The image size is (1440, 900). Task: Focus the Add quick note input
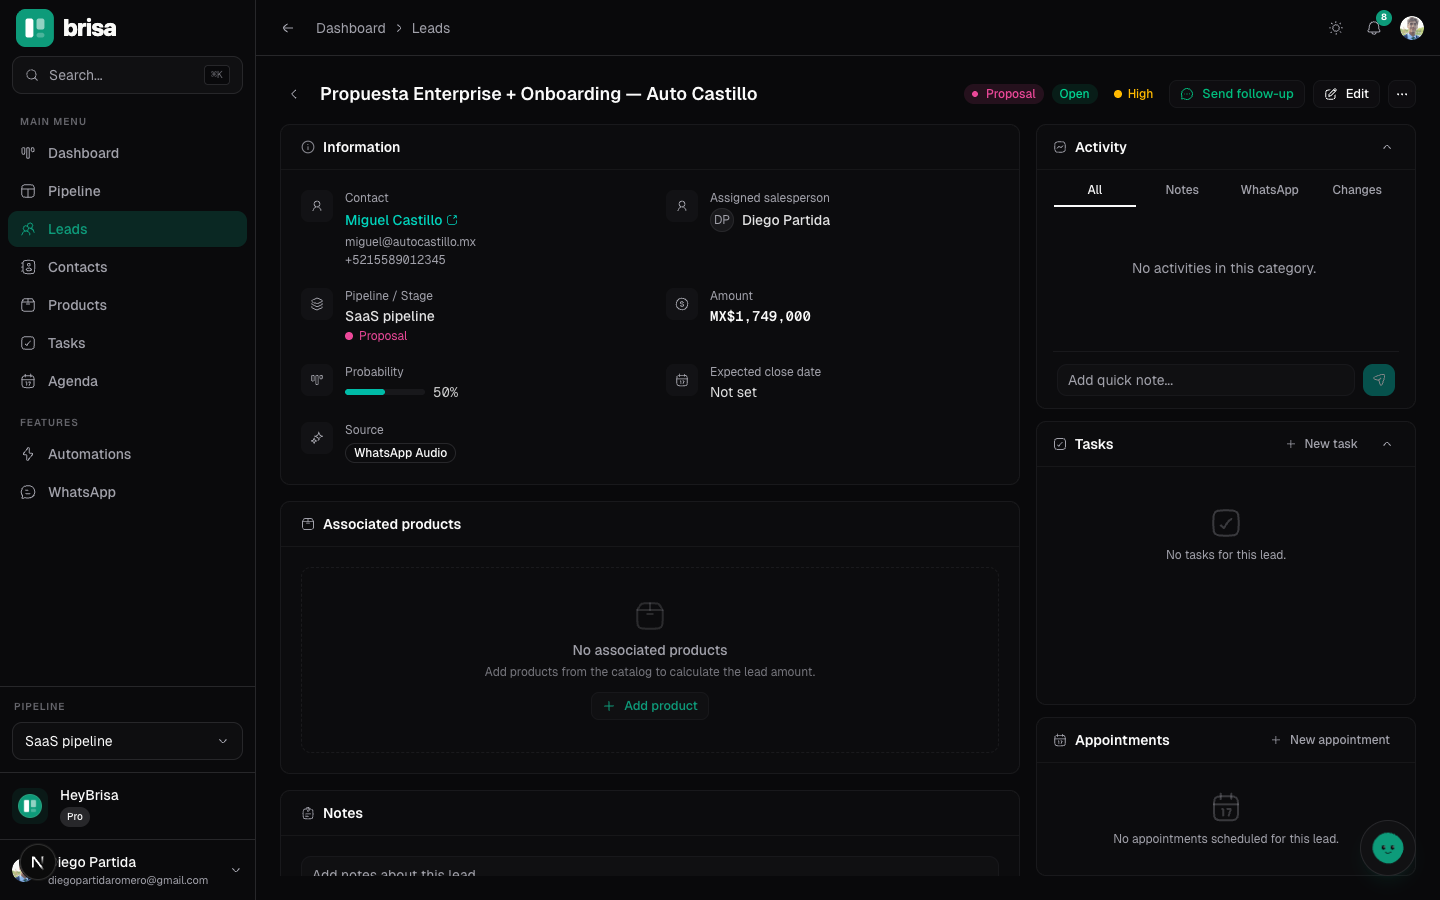tap(1206, 380)
